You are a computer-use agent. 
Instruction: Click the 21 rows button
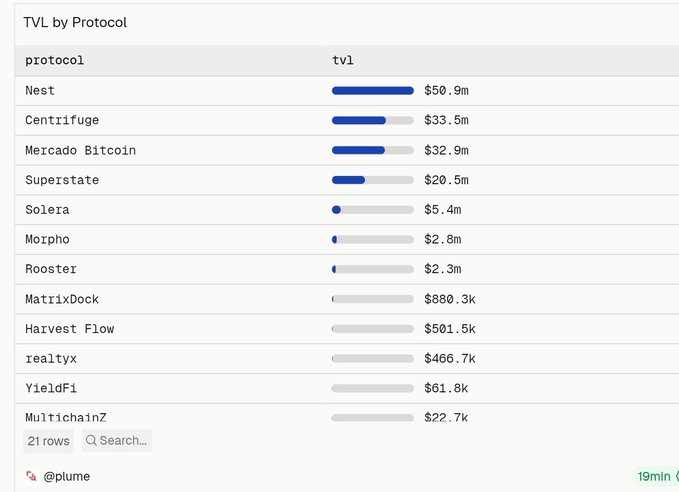(x=48, y=441)
